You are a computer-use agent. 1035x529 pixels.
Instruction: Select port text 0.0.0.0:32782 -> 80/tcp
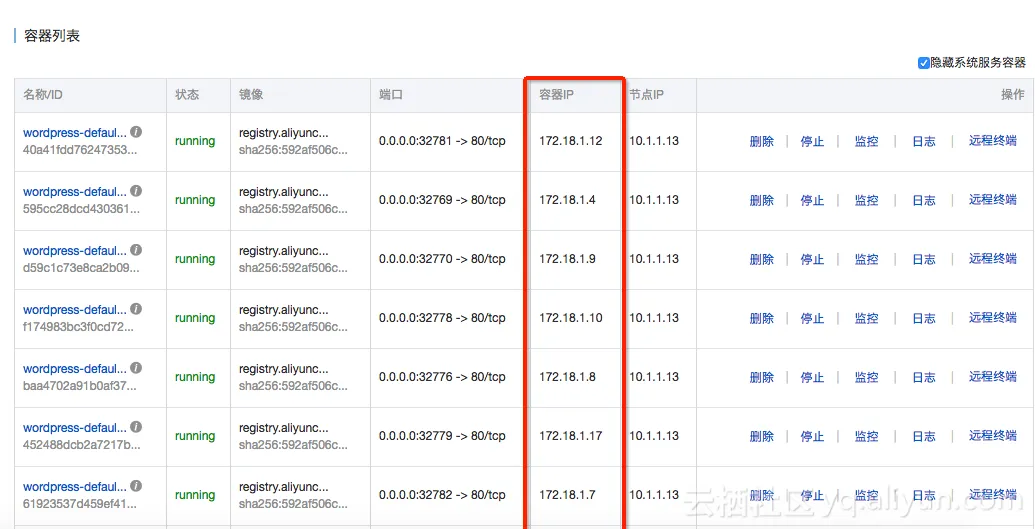(442, 495)
